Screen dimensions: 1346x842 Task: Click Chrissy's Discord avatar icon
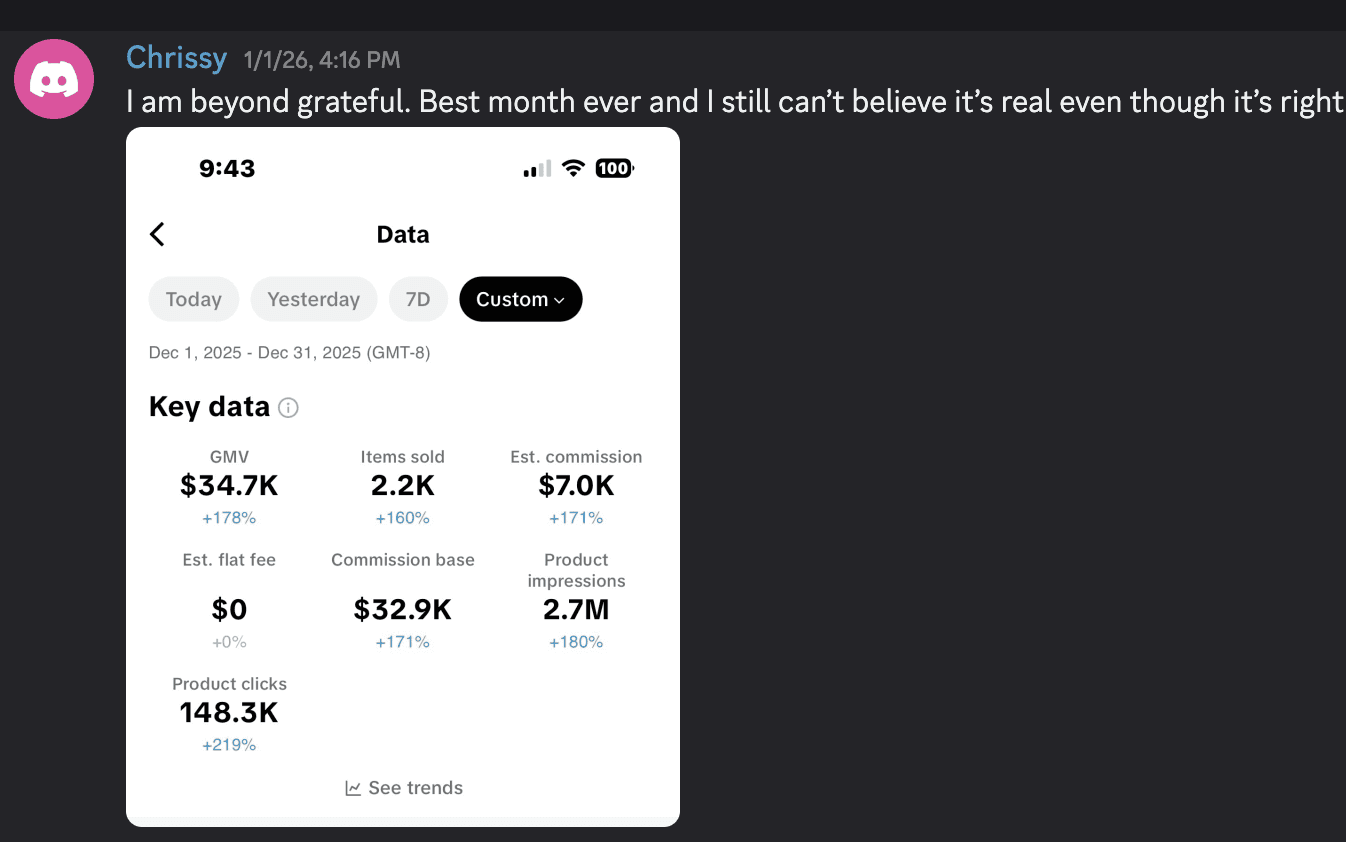coord(54,79)
